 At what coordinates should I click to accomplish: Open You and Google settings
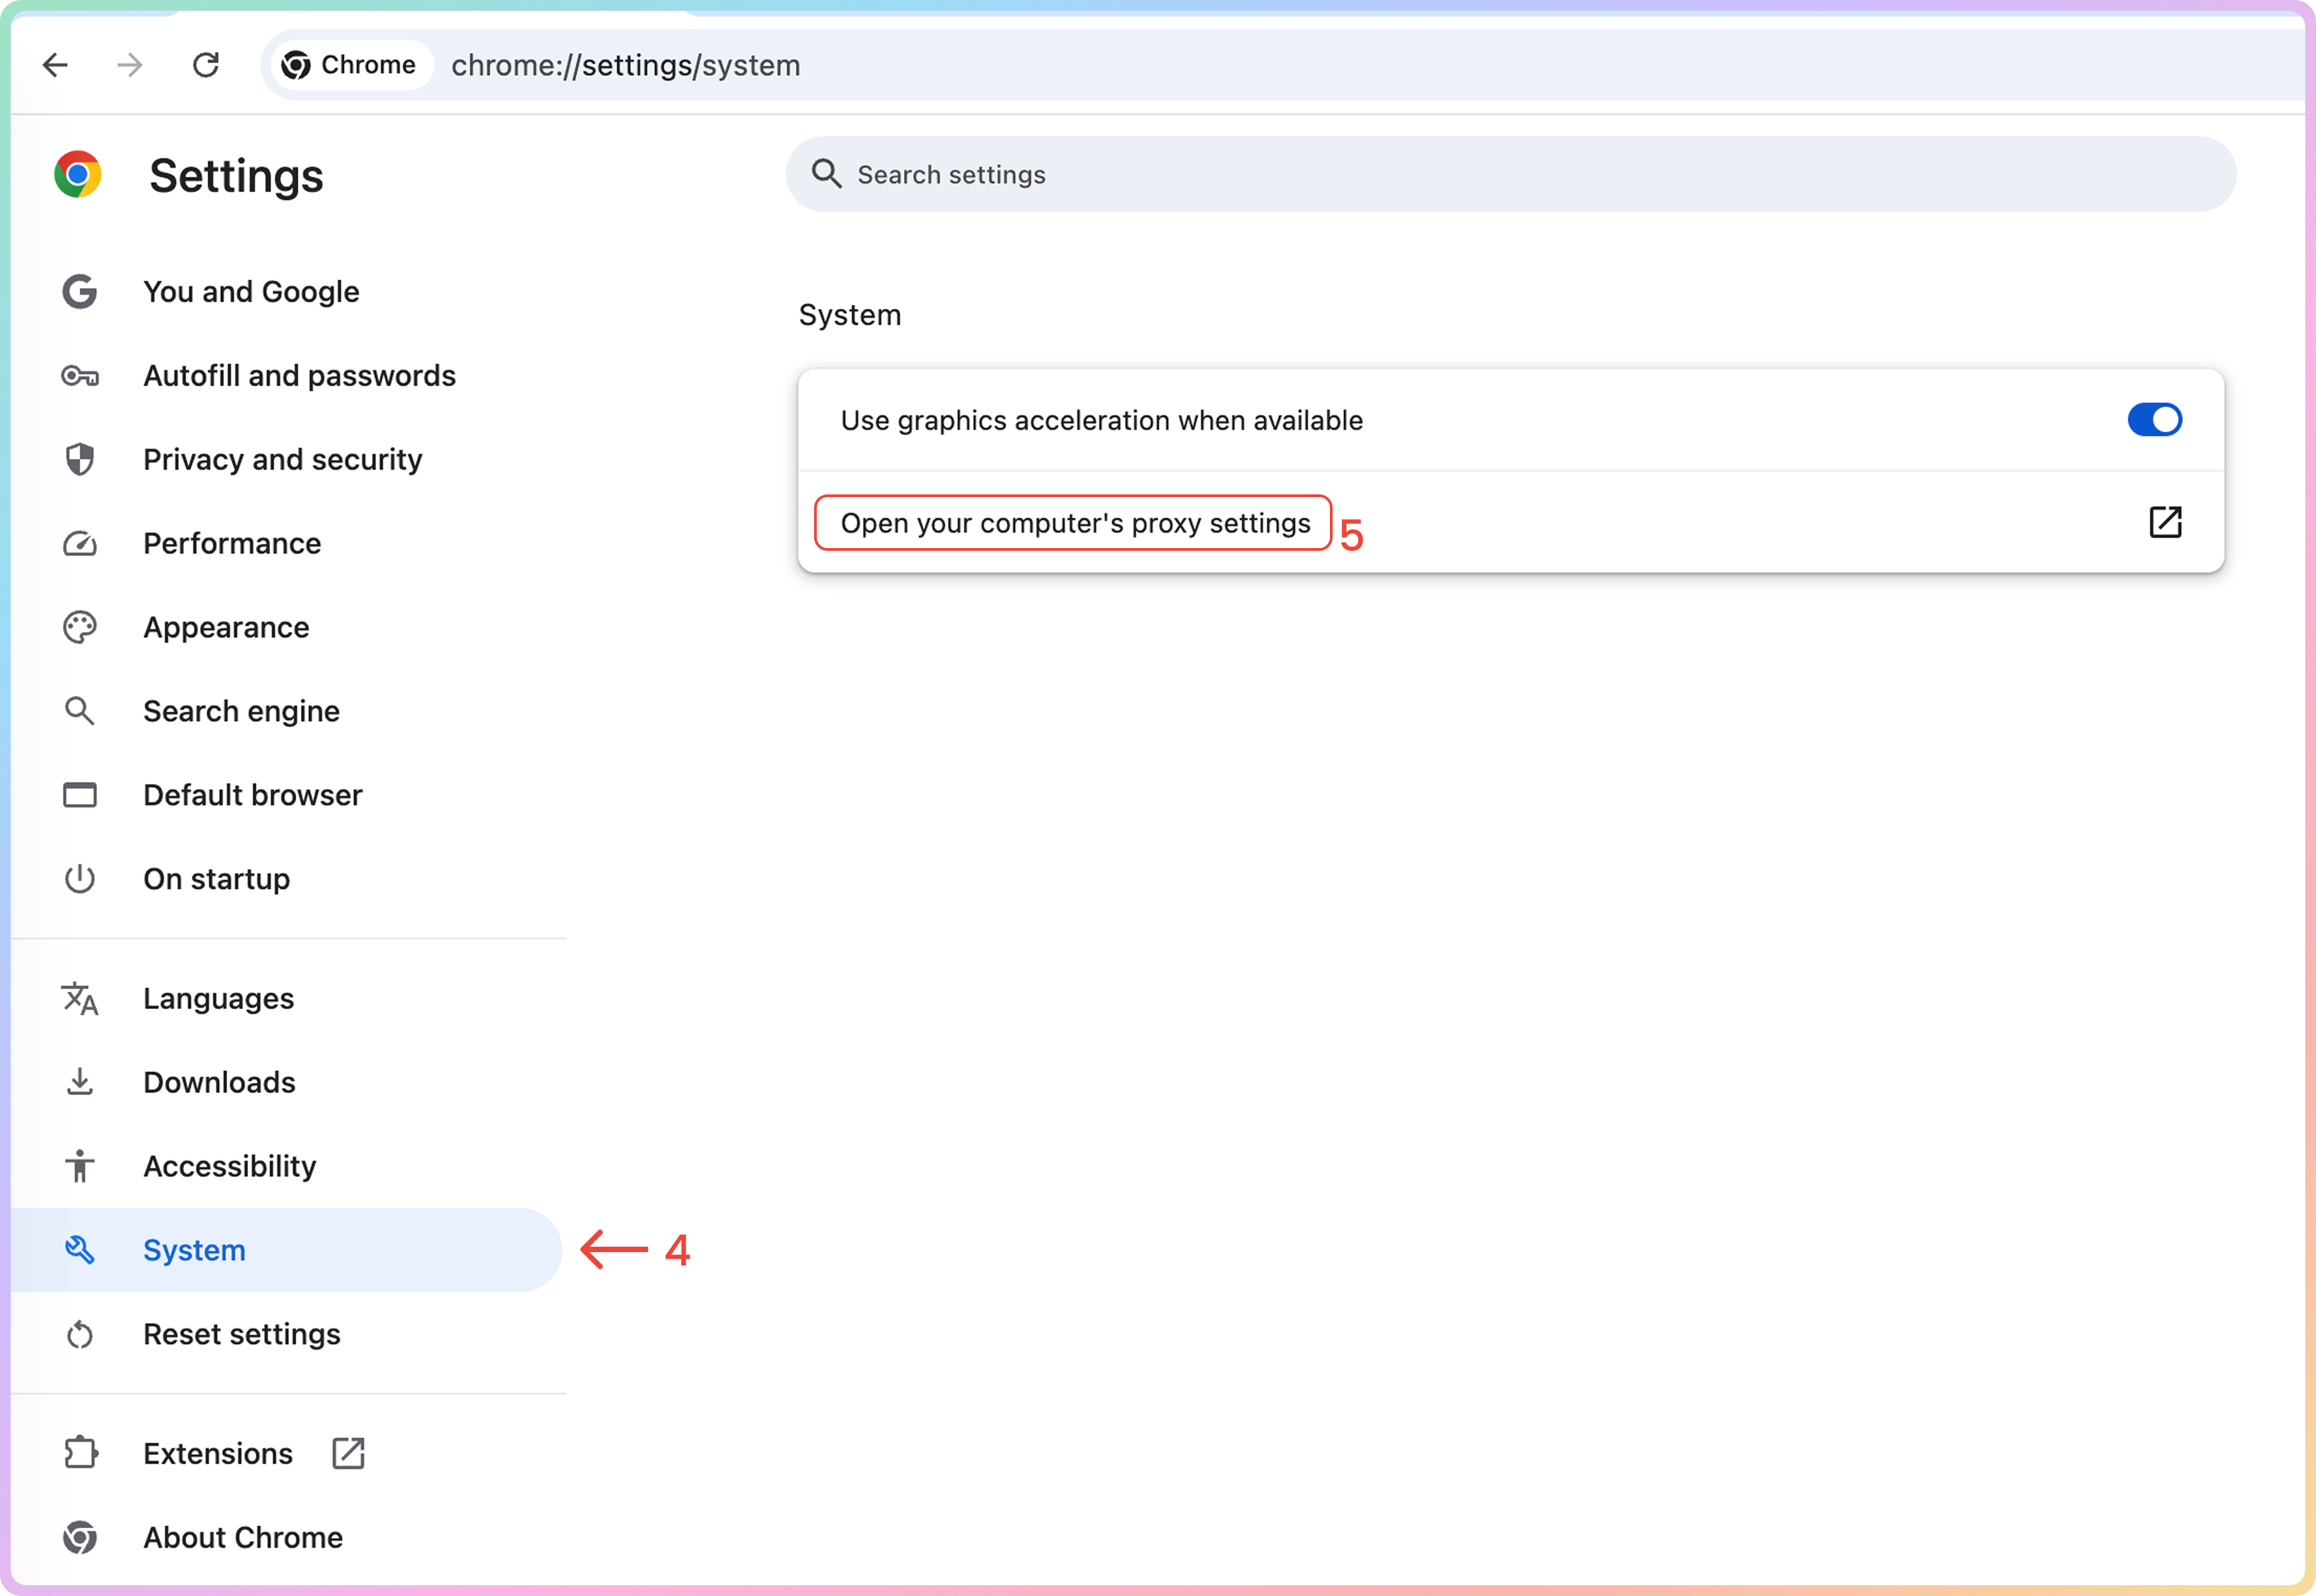click(251, 292)
